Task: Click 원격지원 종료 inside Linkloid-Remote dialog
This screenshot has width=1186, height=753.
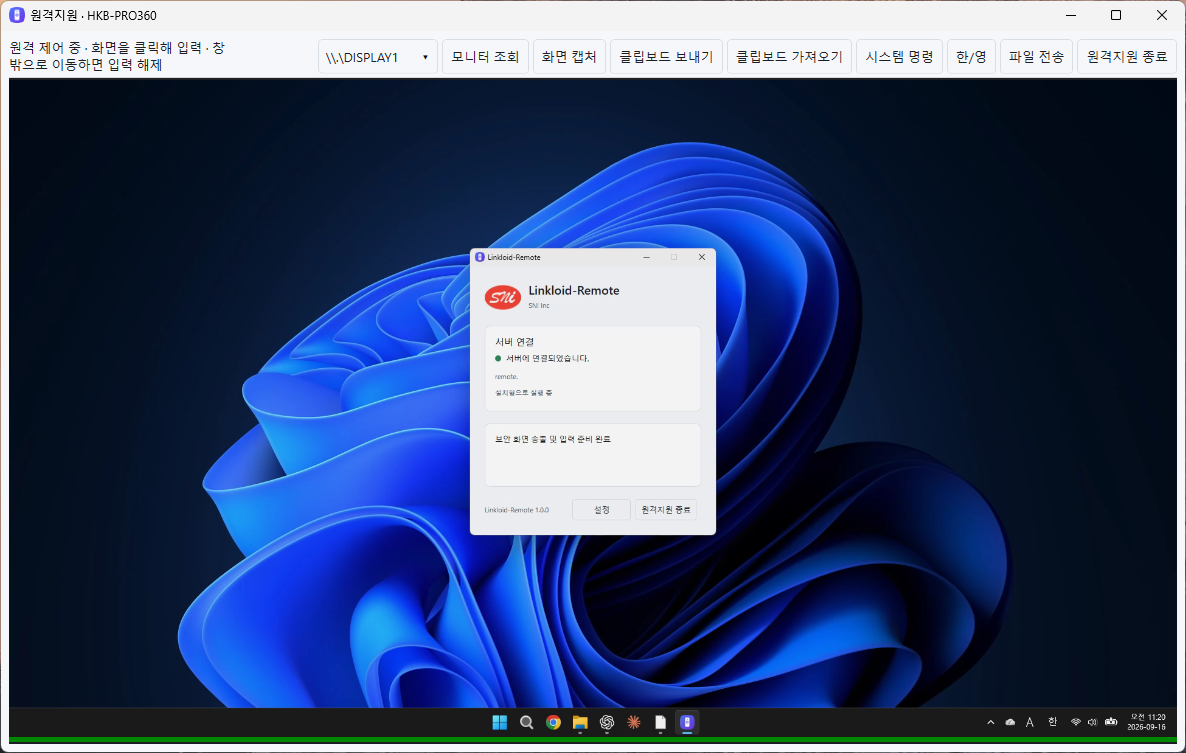Action: pos(666,510)
